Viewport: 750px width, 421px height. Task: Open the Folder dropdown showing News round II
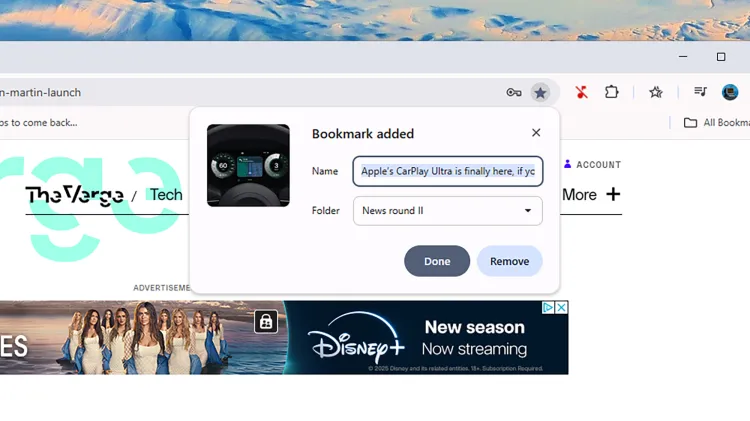tap(447, 211)
